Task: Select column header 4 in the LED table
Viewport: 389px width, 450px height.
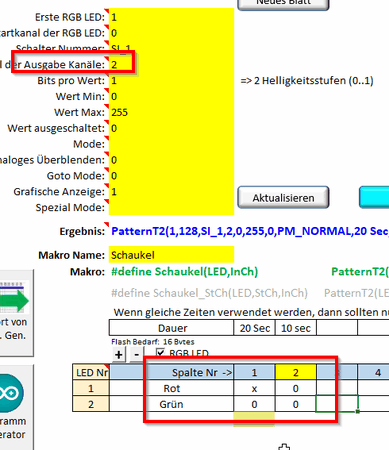Action: point(373,372)
